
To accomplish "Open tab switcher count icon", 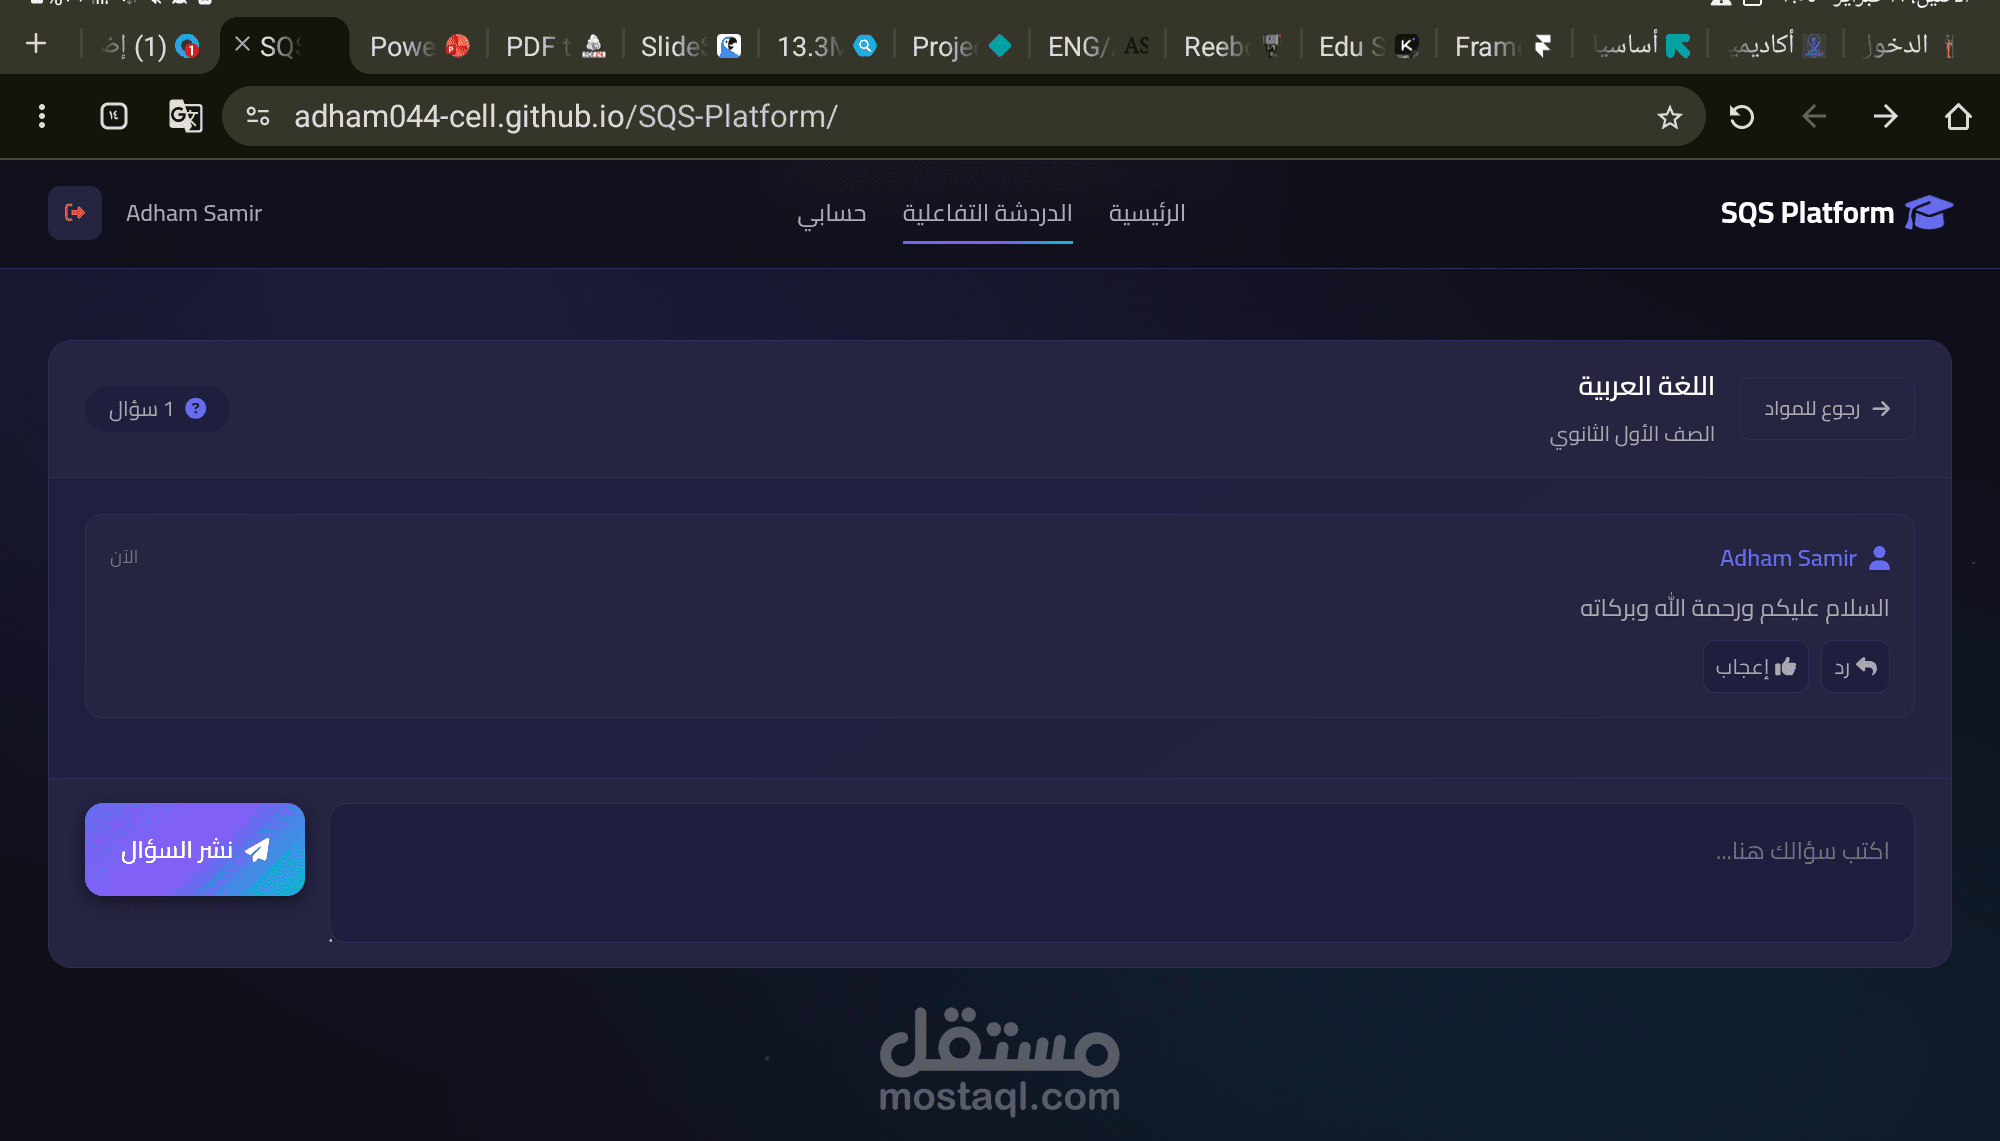I will (x=114, y=117).
